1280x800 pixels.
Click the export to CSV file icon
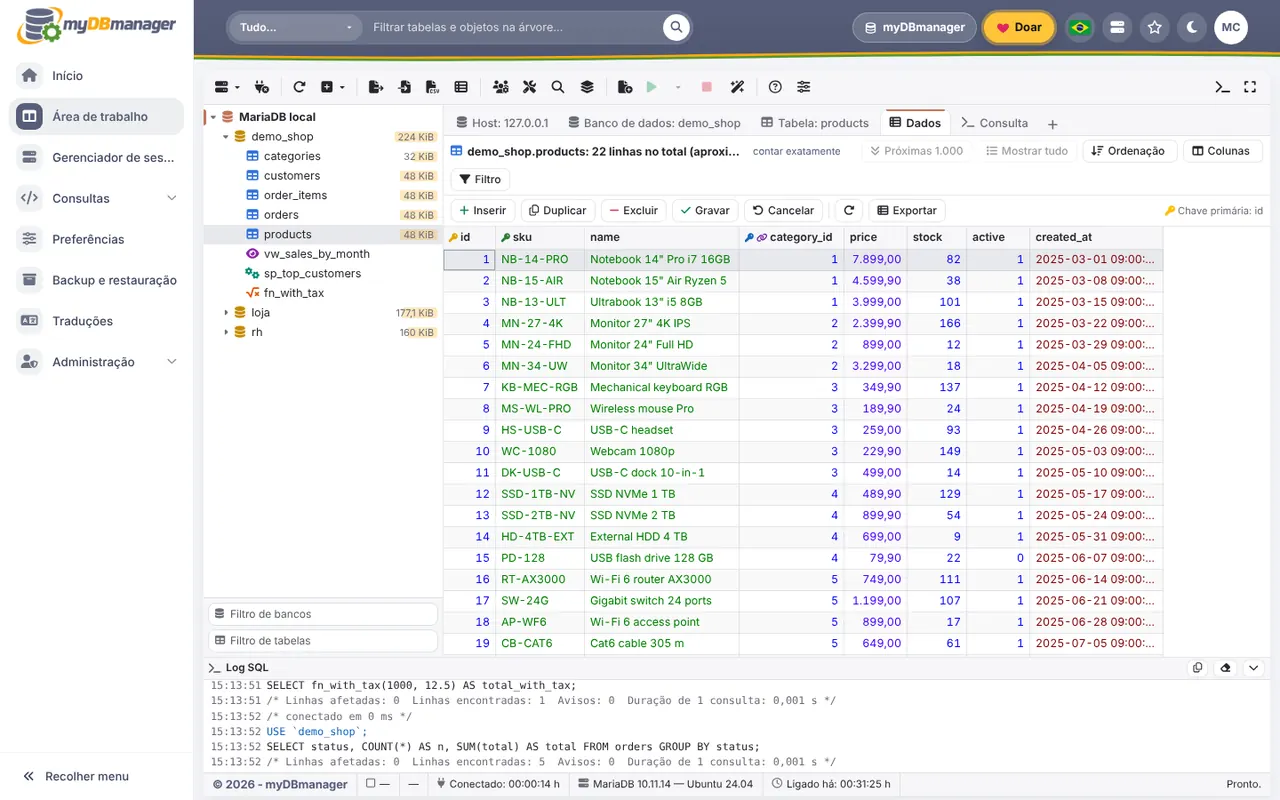tap(432, 87)
